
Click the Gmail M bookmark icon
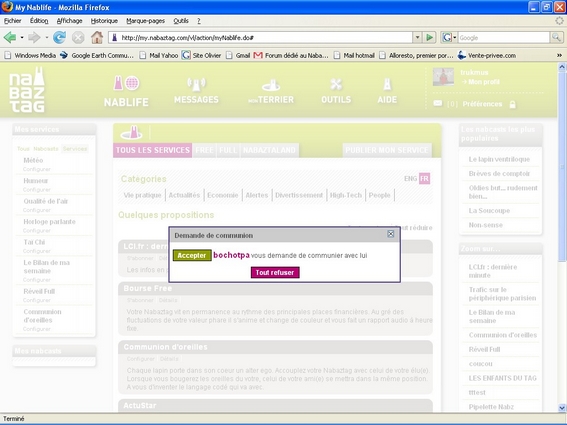point(258,55)
